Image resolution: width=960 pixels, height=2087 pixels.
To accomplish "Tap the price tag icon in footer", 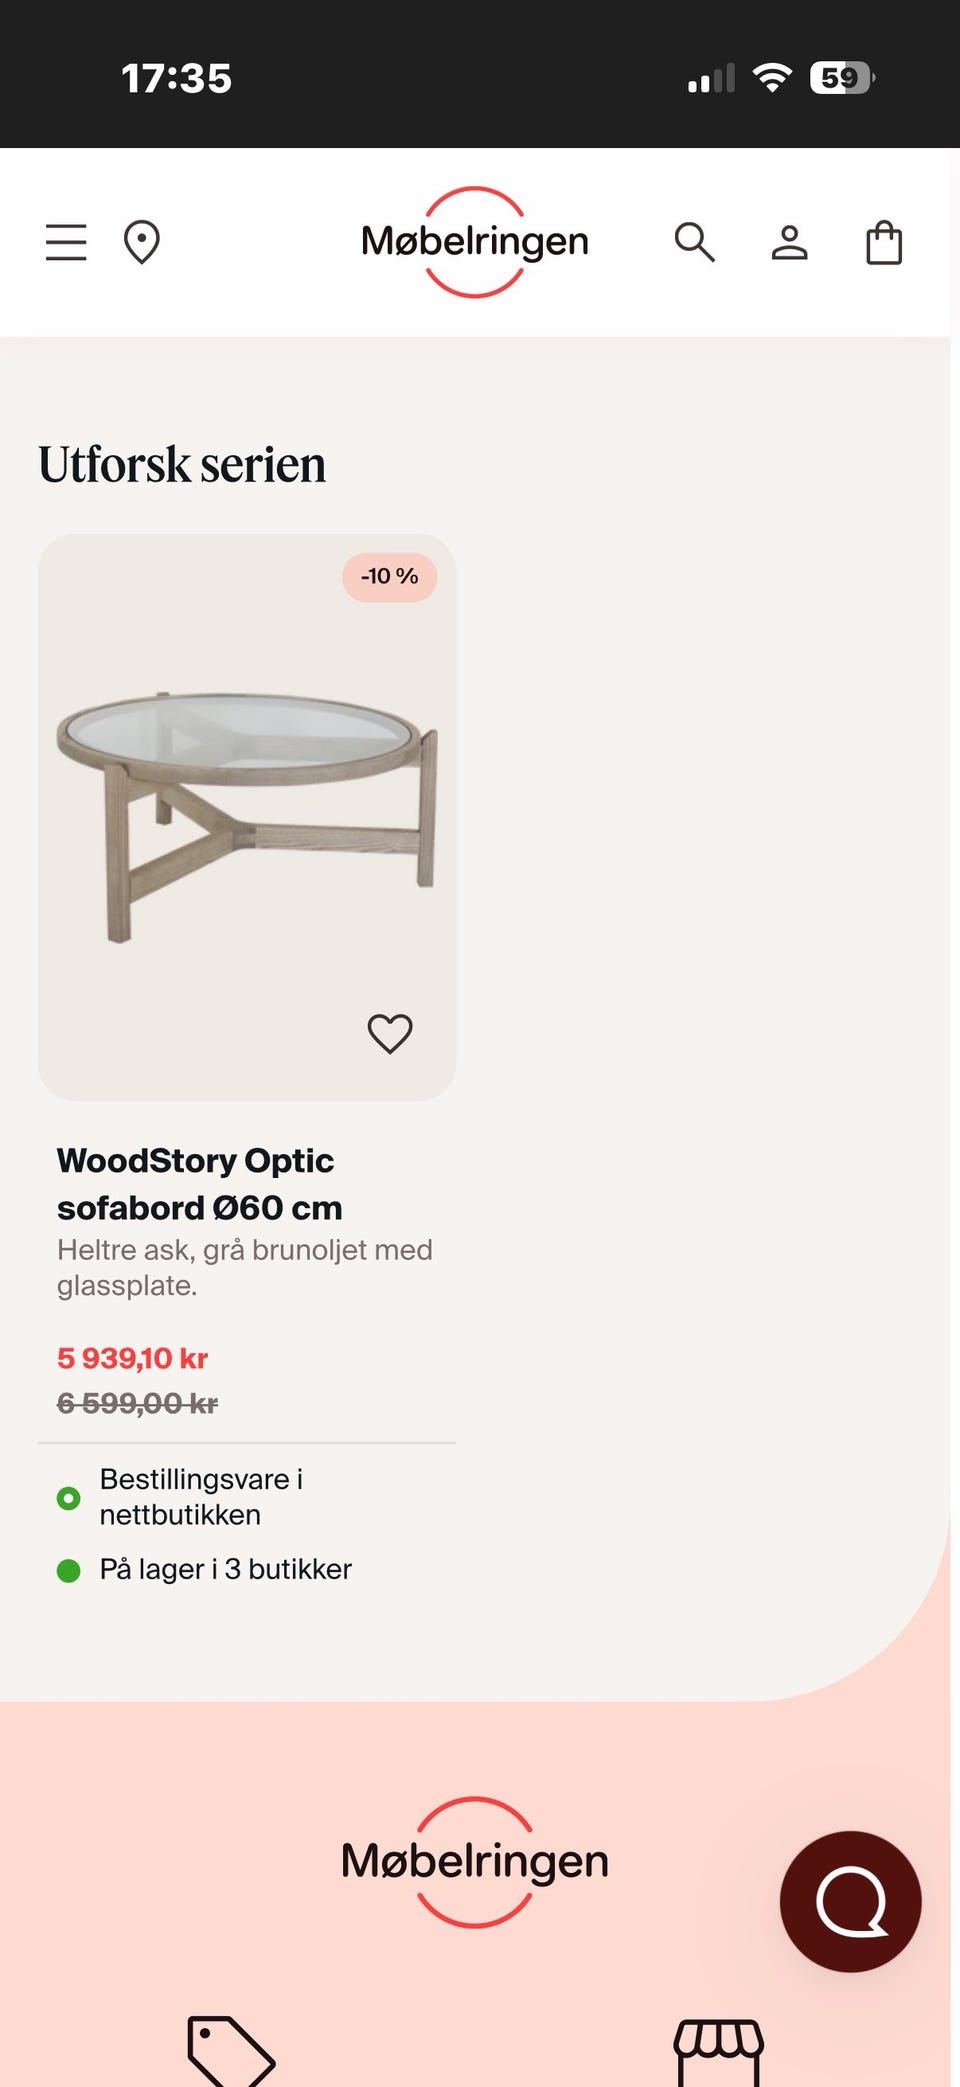I will [x=231, y=2052].
